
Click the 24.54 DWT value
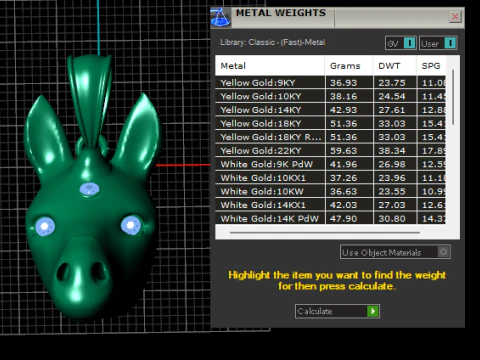coord(392,96)
